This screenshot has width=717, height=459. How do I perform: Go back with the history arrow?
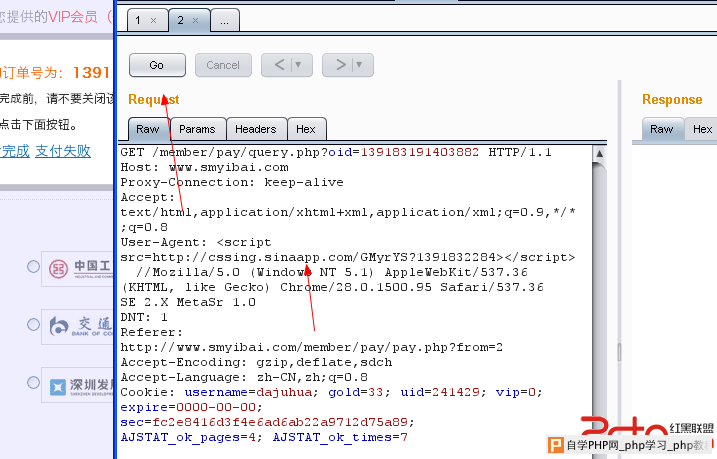coord(279,65)
